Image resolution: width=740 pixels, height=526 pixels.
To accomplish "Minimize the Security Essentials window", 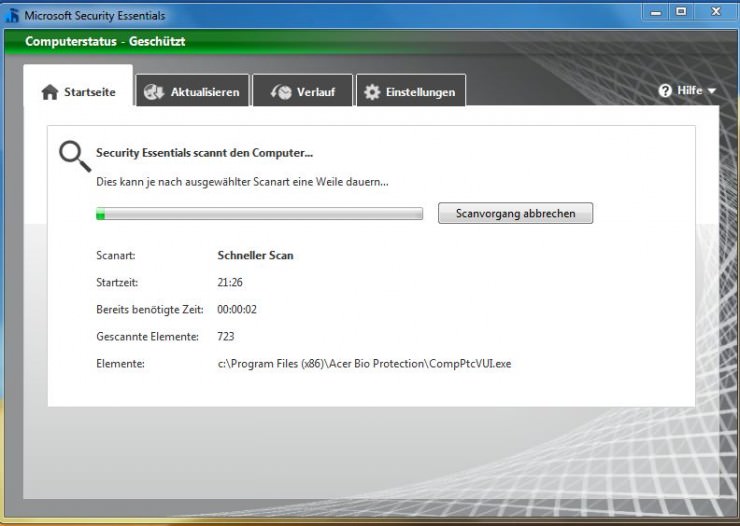I will tap(656, 12).
